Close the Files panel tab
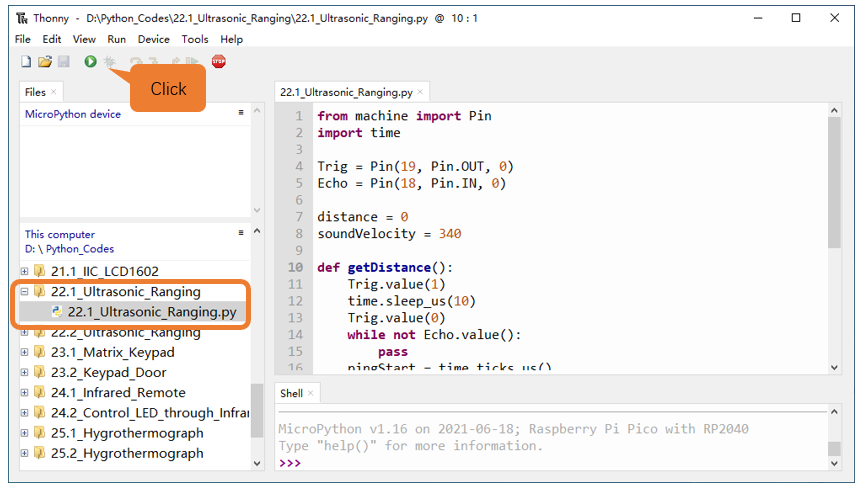Image resolution: width=863 pixels, height=489 pixels. [53, 92]
